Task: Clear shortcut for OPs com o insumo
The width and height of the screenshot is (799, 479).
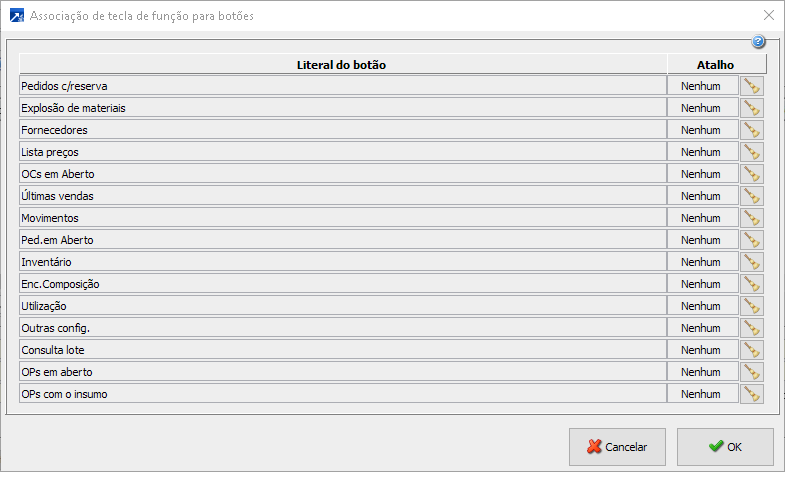Action: pyautogui.click(x=752, y=394)
